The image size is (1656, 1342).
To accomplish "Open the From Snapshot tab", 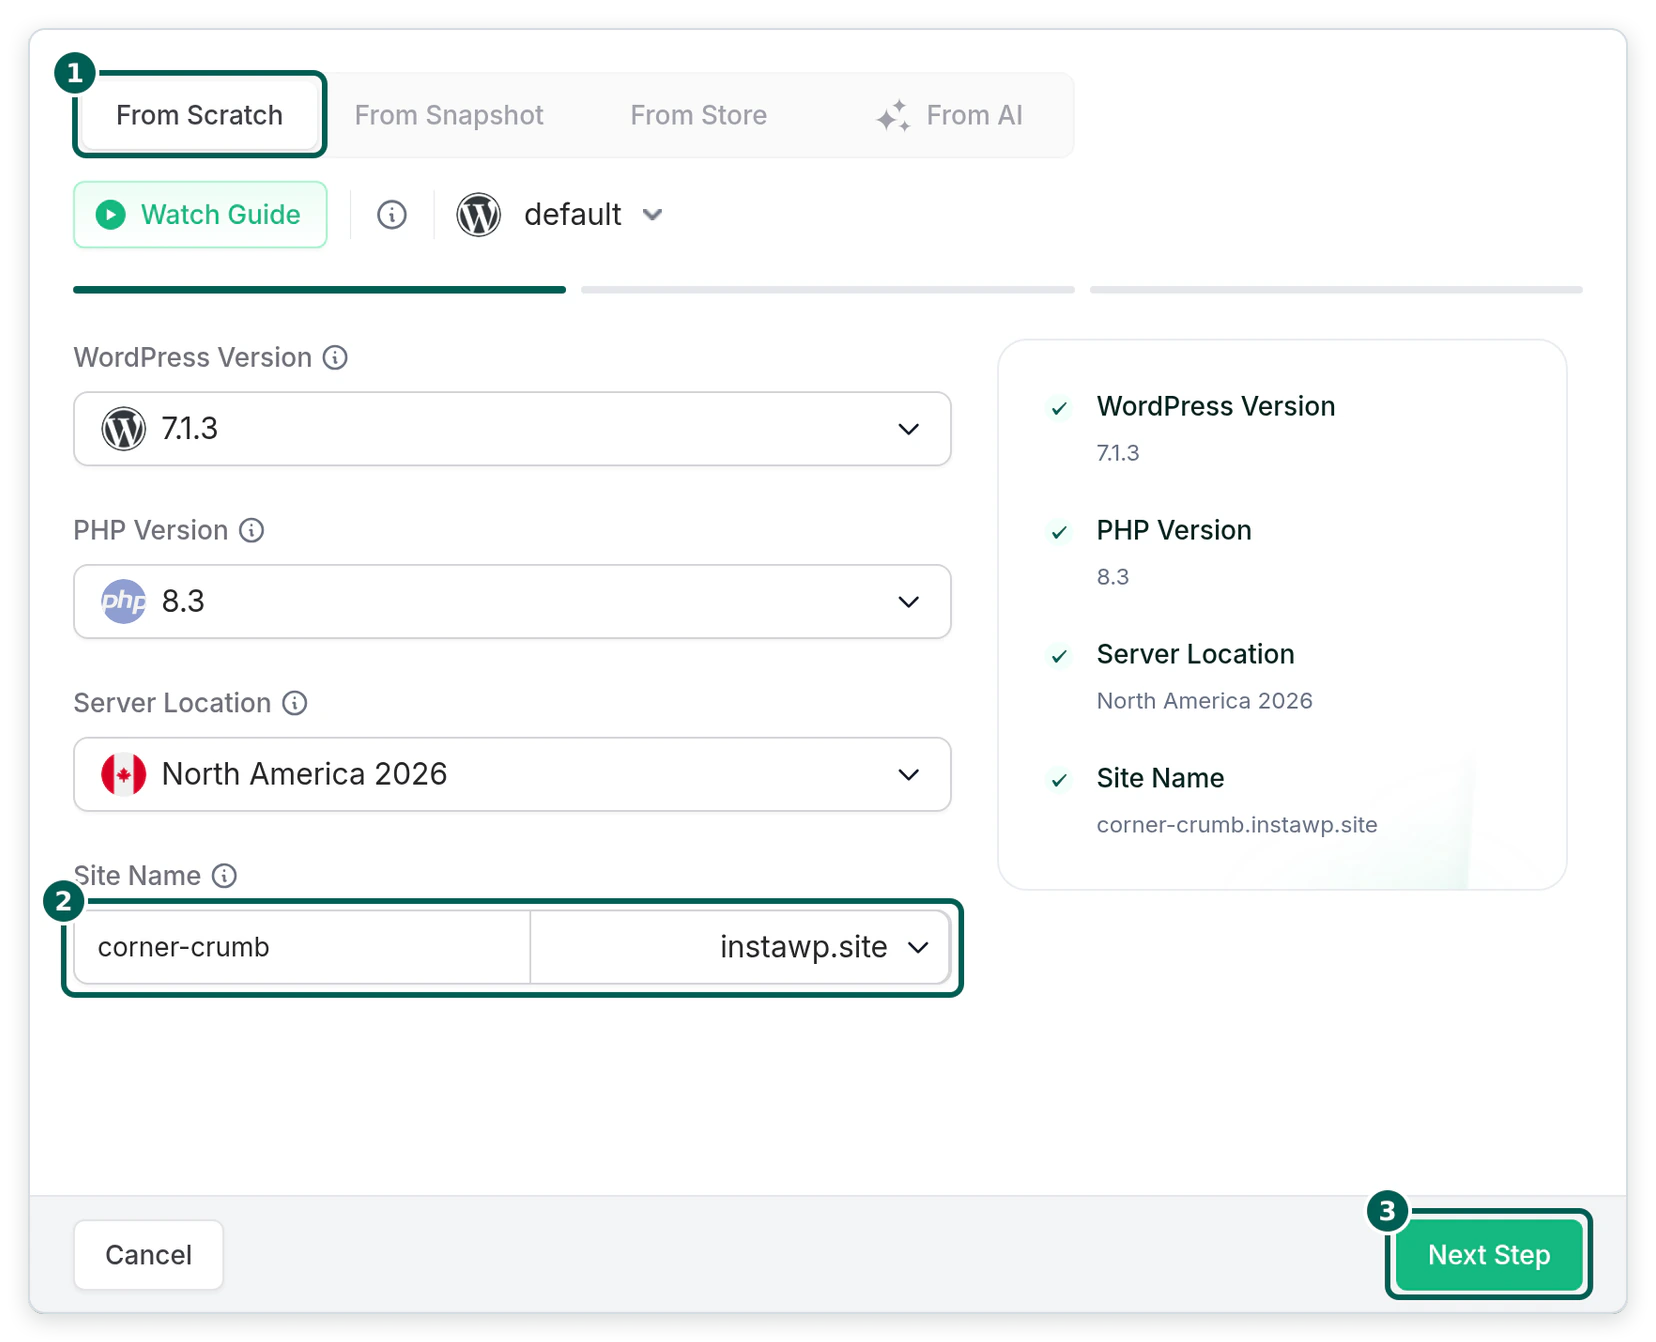I will point(449,115).
